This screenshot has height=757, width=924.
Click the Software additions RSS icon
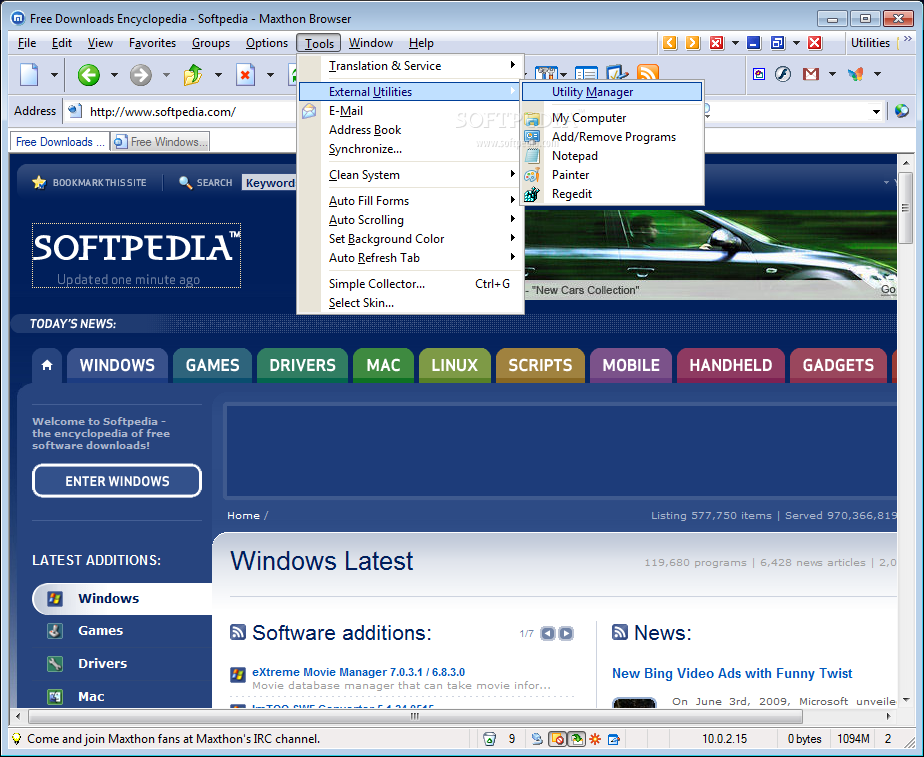tap(237, 633)
